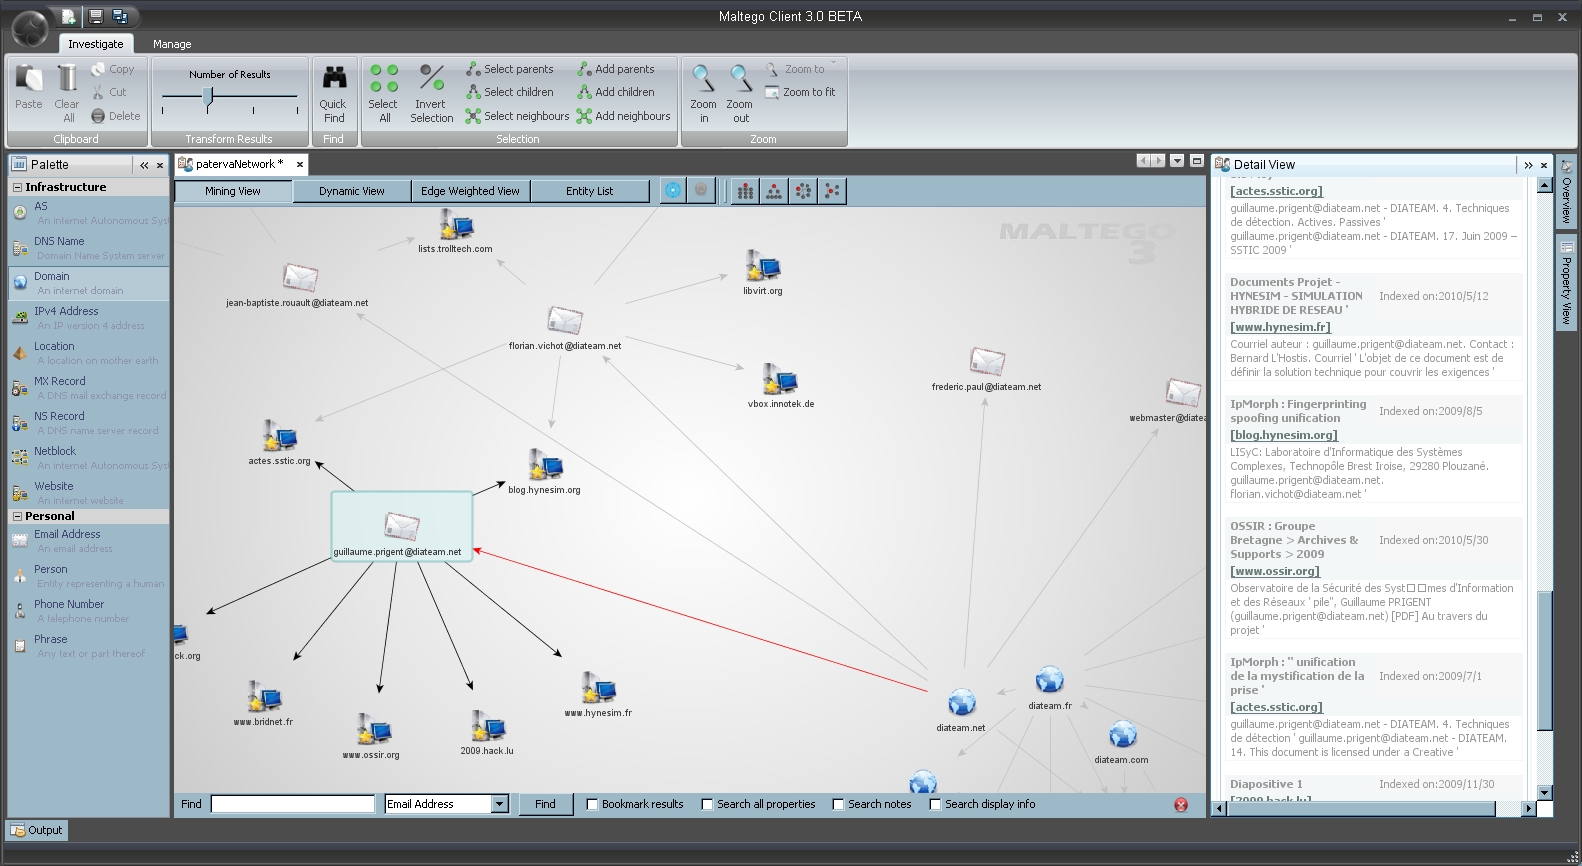Select the Netblock palette entity
This screenshot has height=866, width=1582.
pos(89,458)
